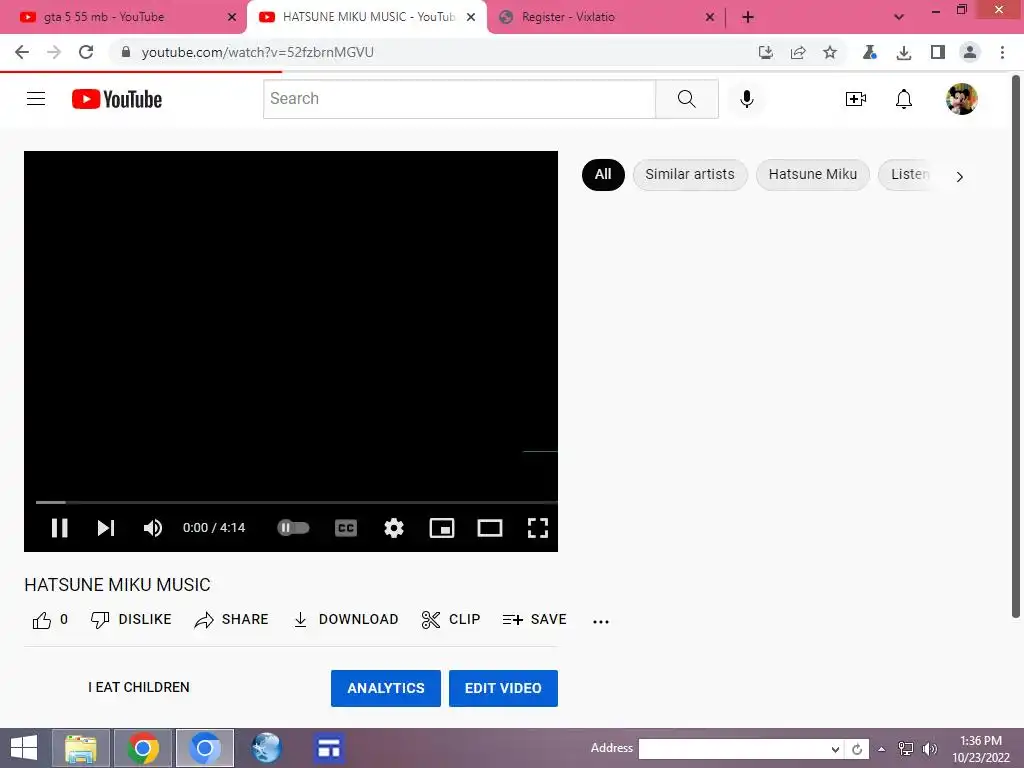This screenshot has width=1024, height=768.
Task: Open notifications bell
Action: tap(904, 99)
